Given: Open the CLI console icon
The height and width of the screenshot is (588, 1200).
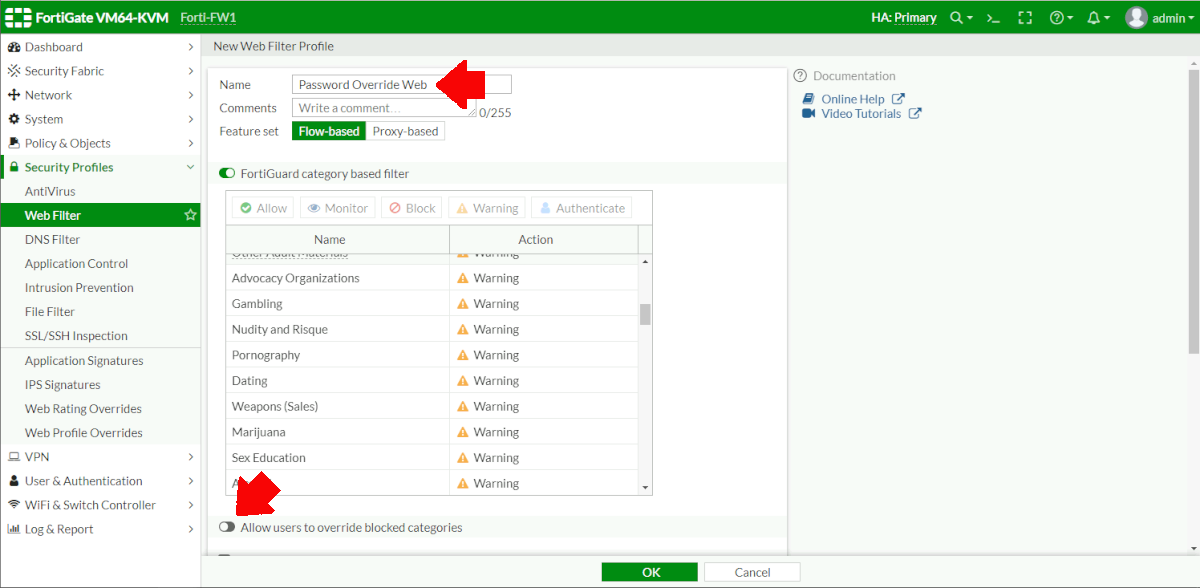Looking at the screenshot, I should (993, 17).
